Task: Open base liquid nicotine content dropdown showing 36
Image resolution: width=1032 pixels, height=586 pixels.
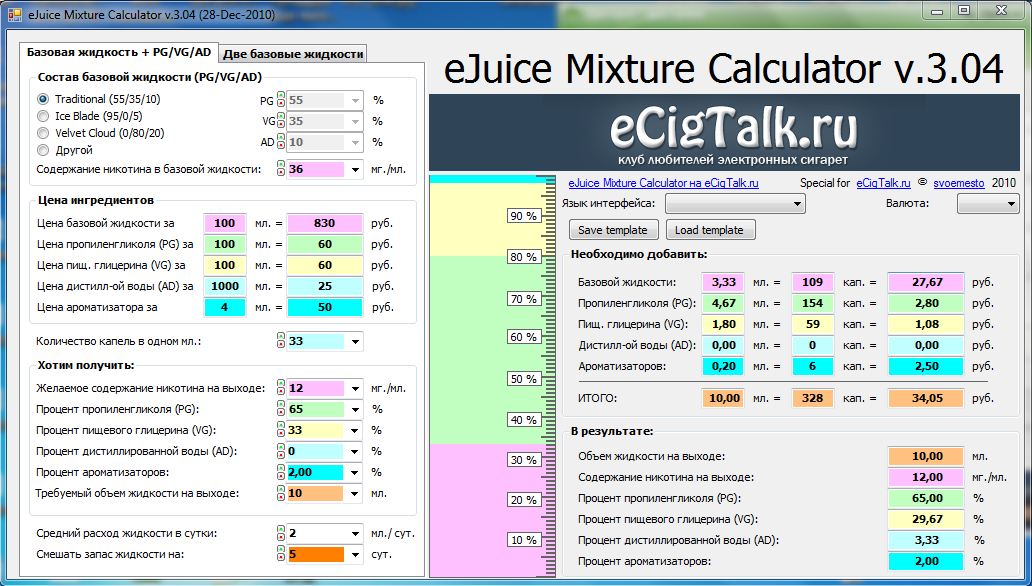Action: coord(355,170)
